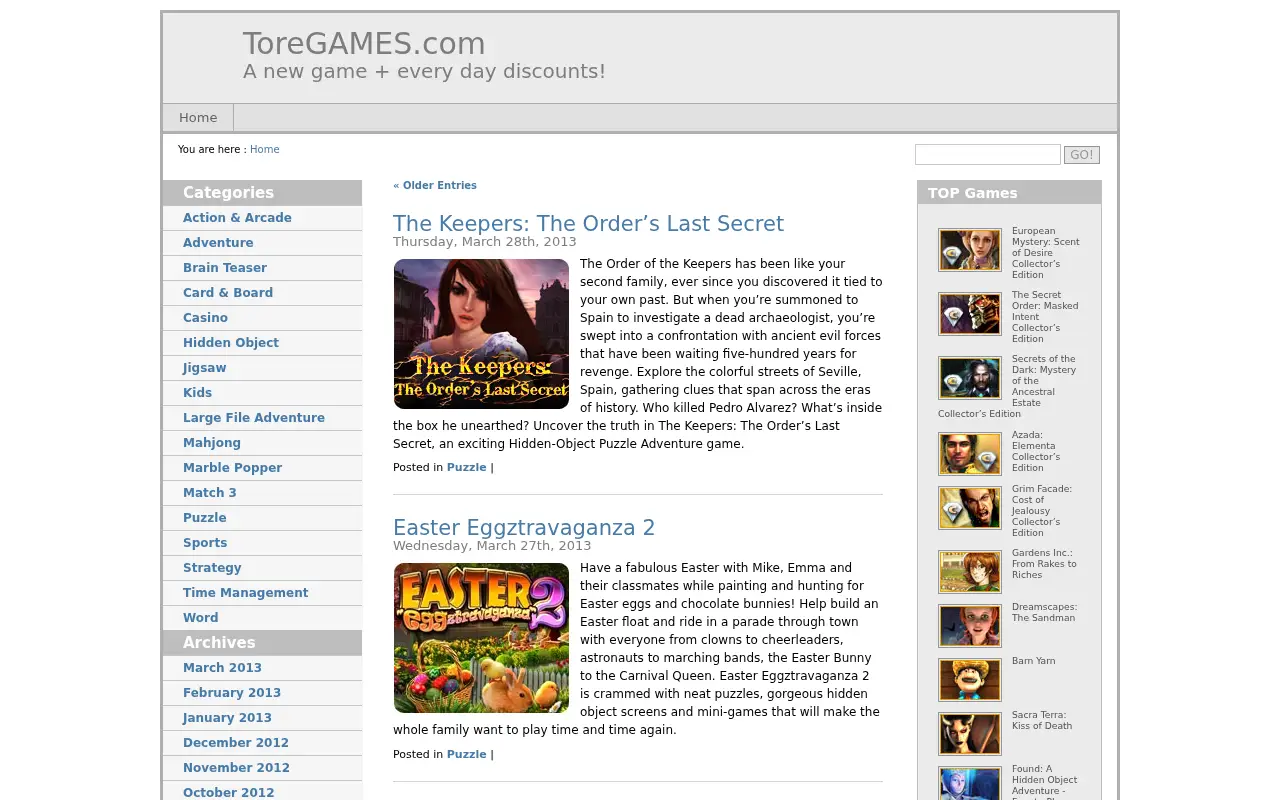Screen dimensions: 1280x800
Task: Open March 2013 archive
Action: [262, 668]
